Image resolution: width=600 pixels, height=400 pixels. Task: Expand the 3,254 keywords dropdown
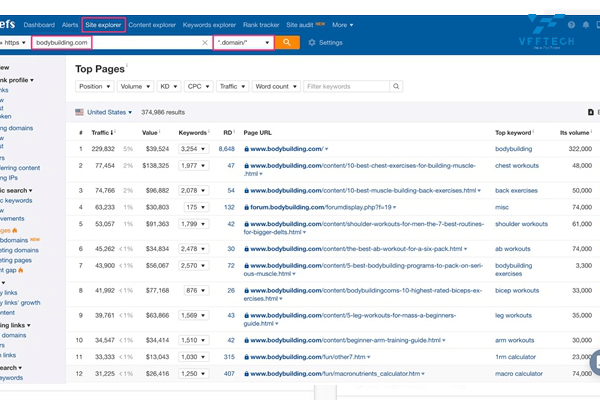click(x=193, y=149)
